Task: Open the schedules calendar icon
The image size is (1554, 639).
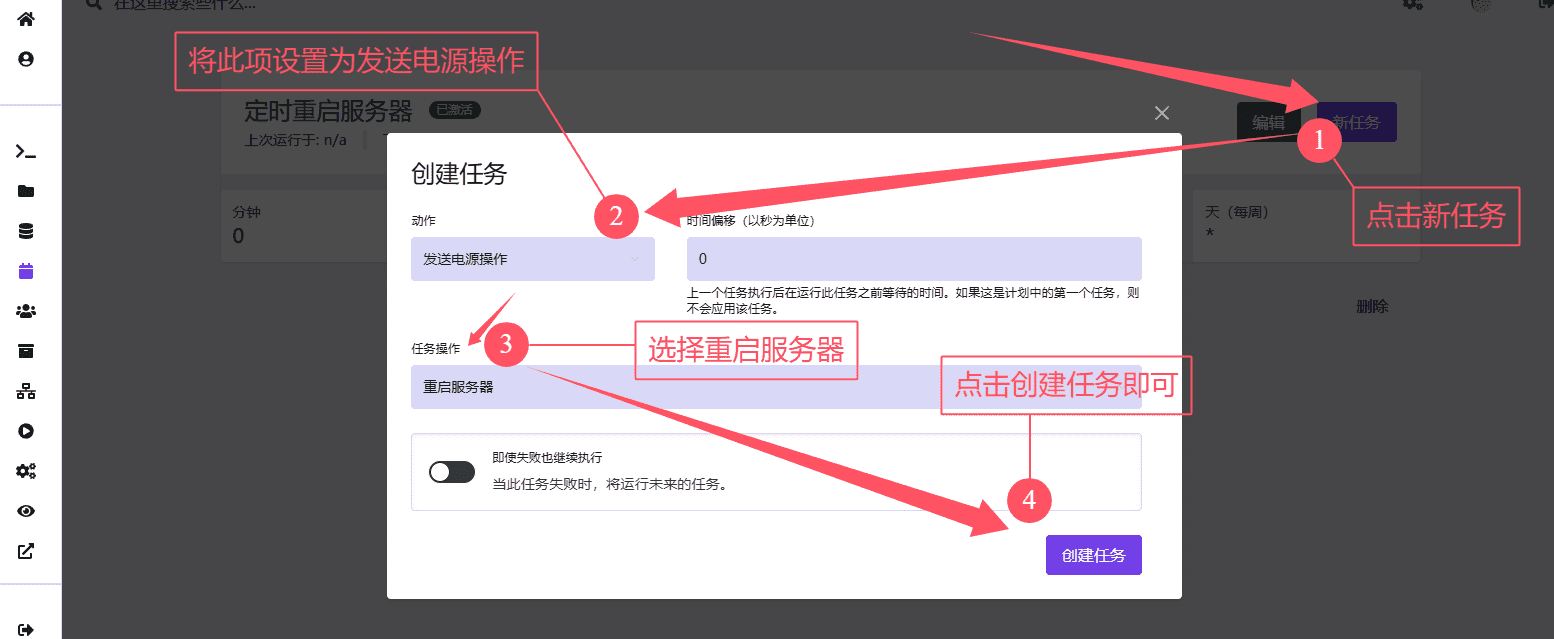Action: (26, 271)
